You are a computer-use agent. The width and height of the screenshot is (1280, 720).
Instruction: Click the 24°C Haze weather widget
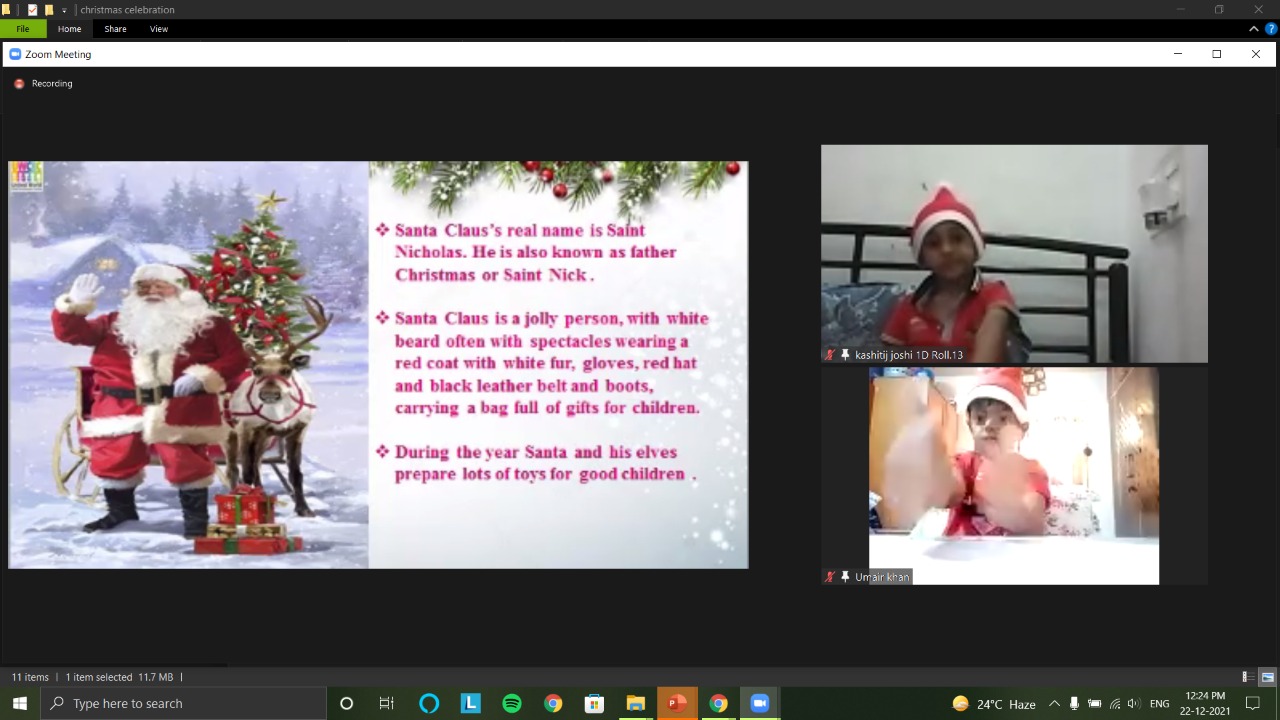pyautogui.click(x=994, y=704)
